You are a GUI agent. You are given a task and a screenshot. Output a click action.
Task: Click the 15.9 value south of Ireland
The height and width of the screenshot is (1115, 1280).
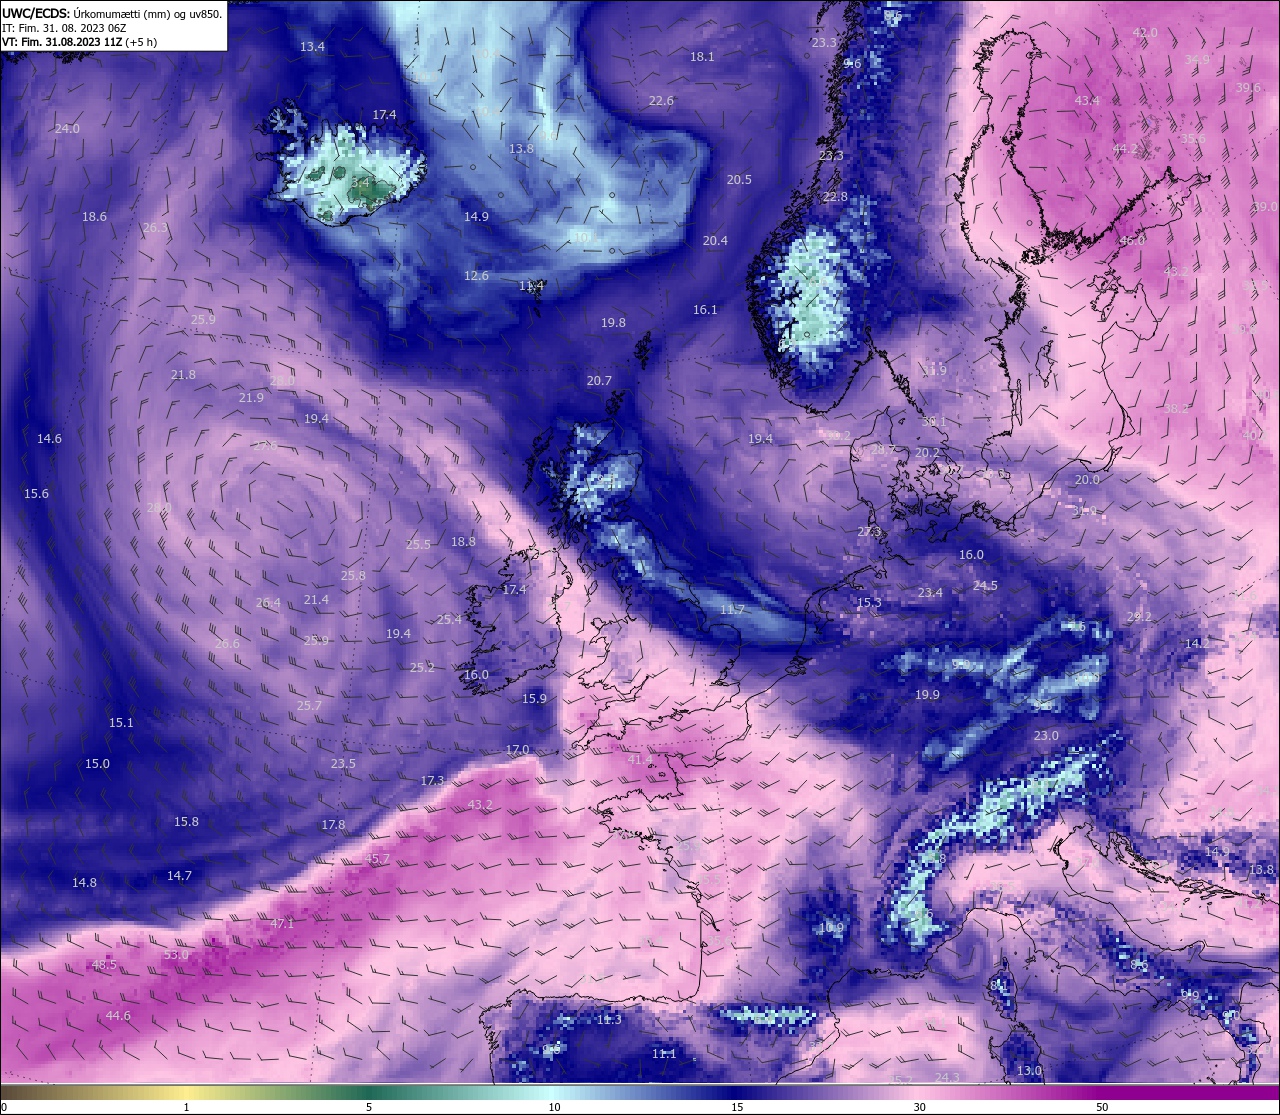tap(534, 699)
